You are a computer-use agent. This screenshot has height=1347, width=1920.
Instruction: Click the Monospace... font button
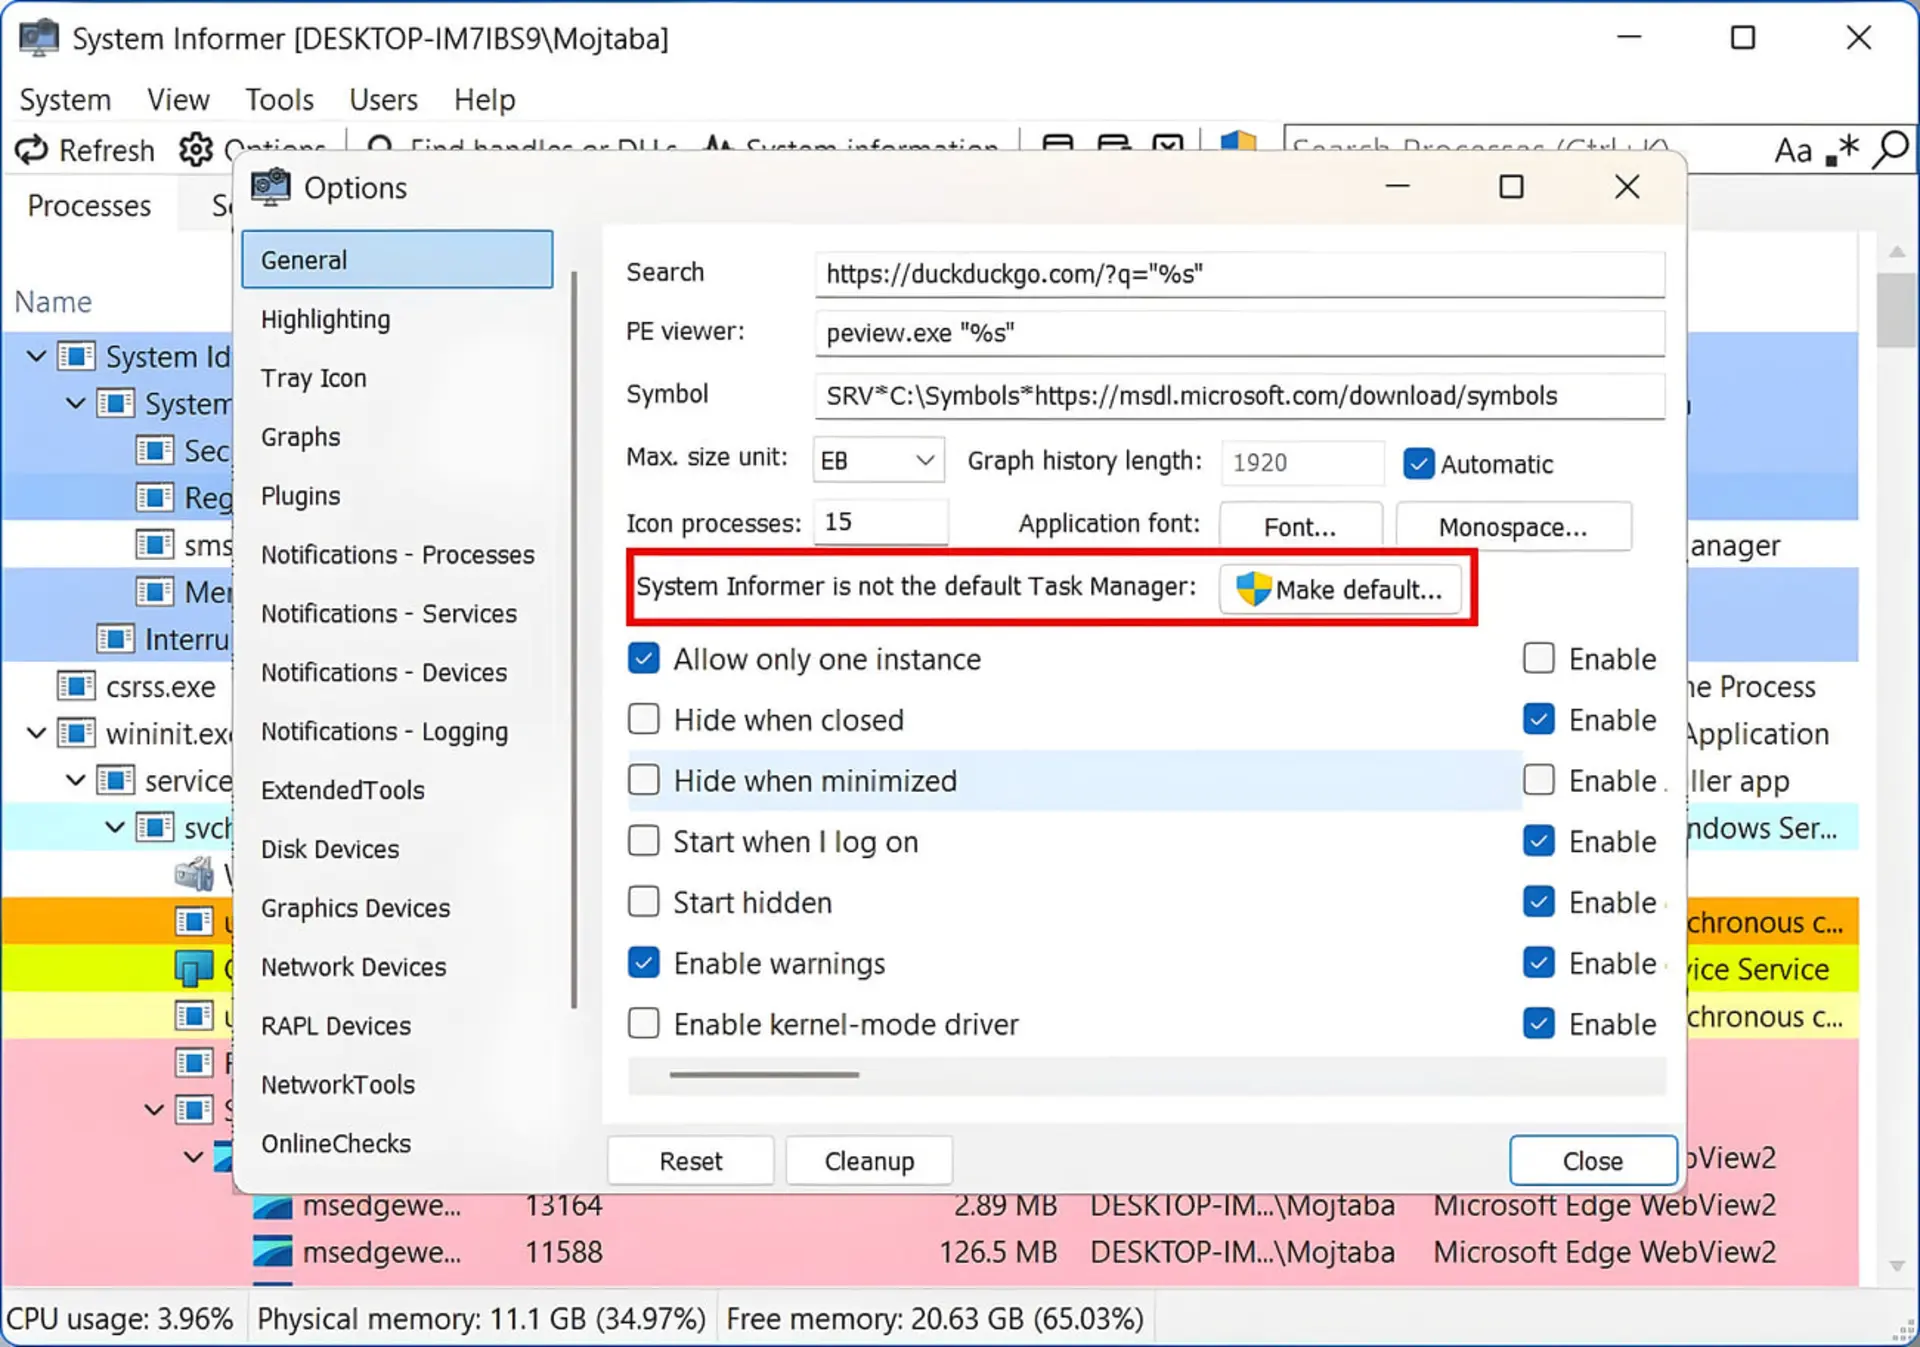pyautogui.click(x=1513, y=526)
